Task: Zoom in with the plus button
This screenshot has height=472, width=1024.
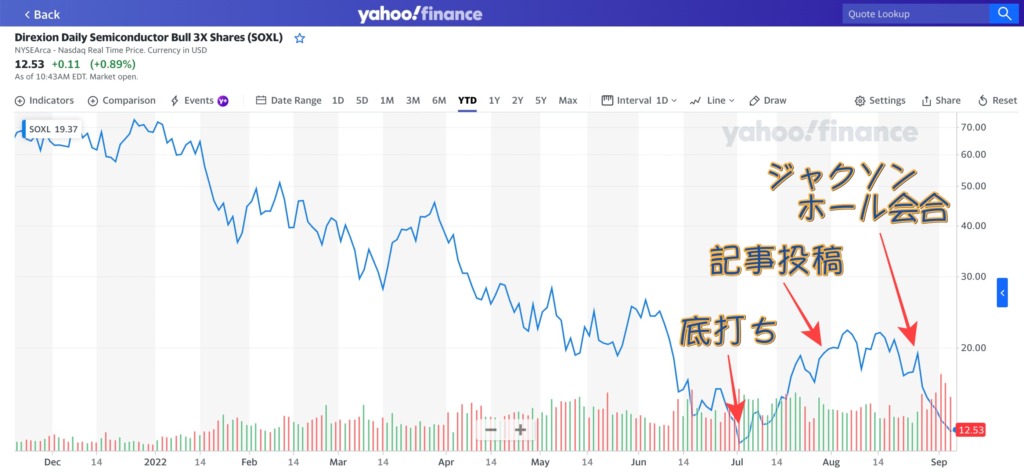Action: point(520,430)
